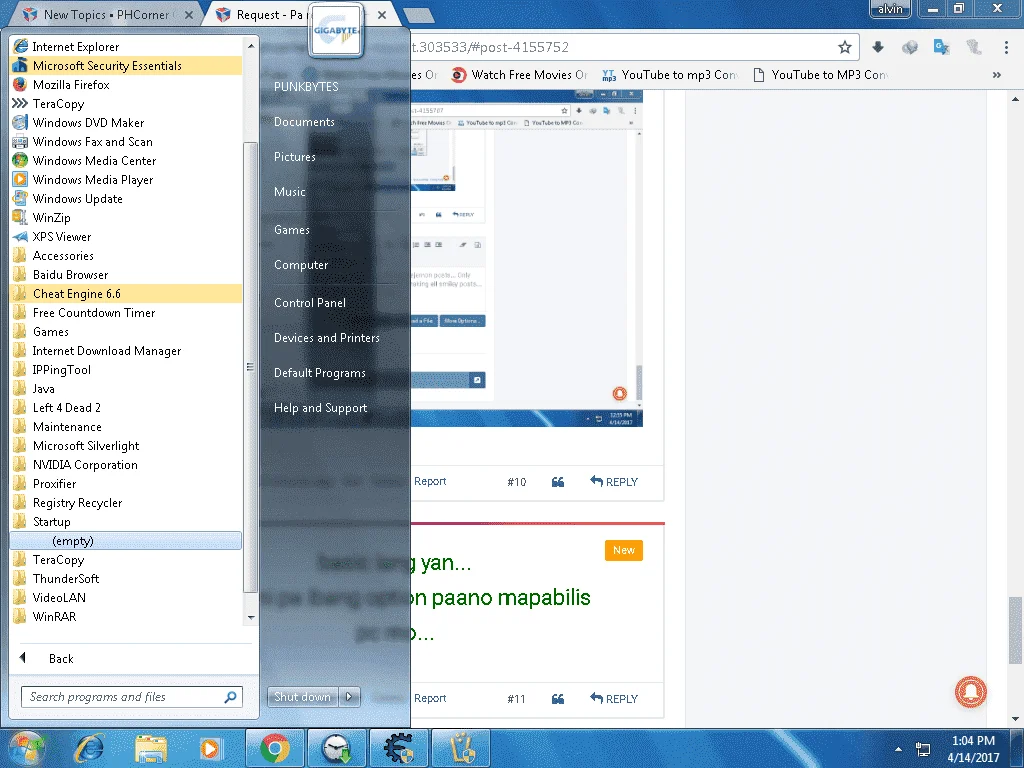Expand the WinRAR folder
1024x768 pixels.
[x=126, y=616]
